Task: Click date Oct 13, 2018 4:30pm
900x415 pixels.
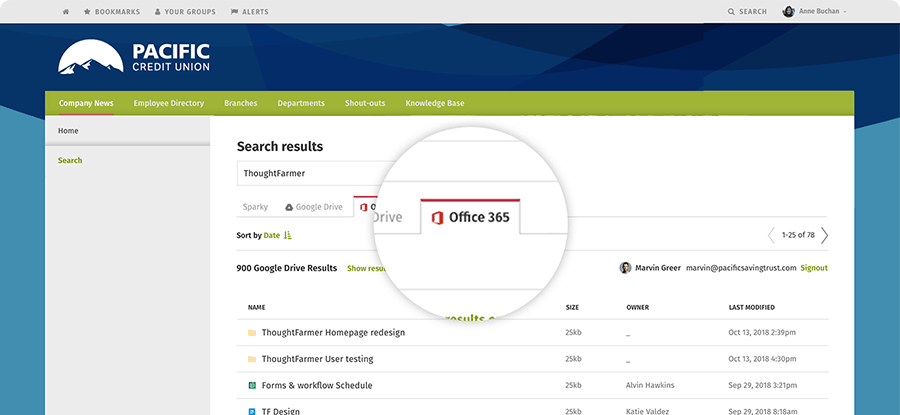Action: [x=762, y=359]
